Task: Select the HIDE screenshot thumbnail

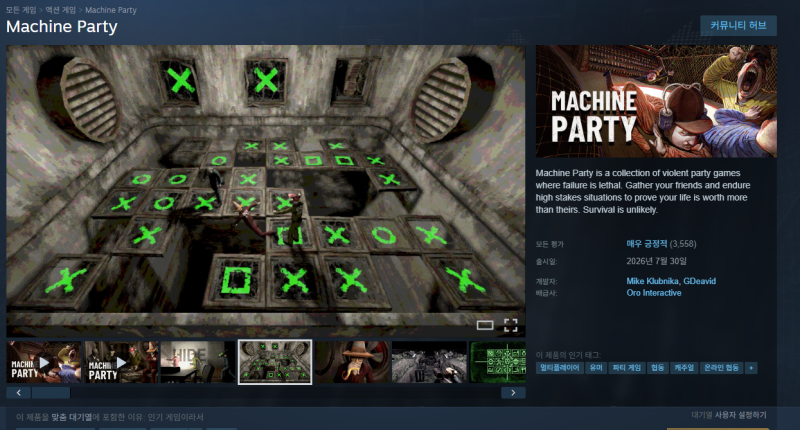Action: 198,362
